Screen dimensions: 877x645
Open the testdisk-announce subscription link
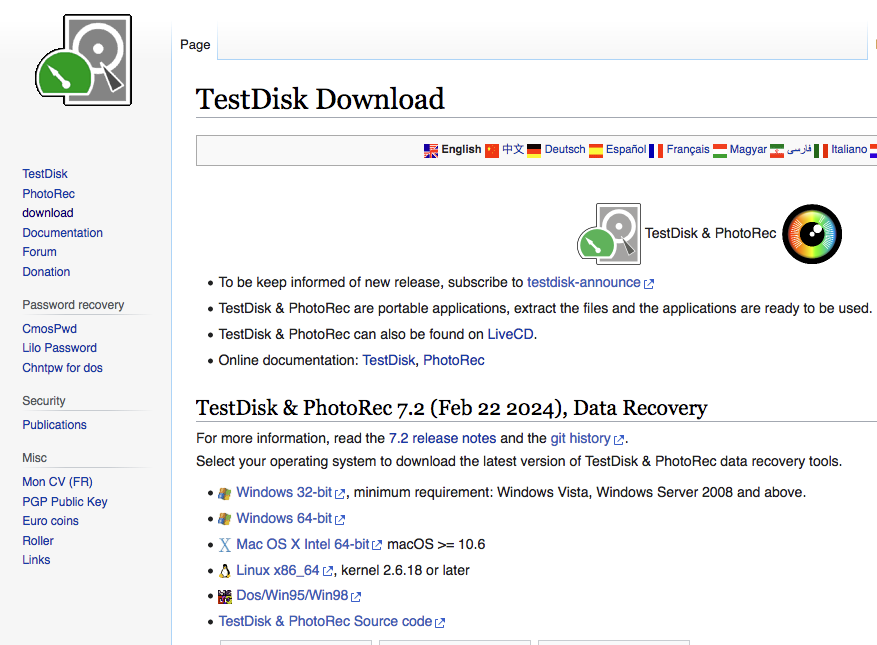pyautogui.click(x=583, y=283)
